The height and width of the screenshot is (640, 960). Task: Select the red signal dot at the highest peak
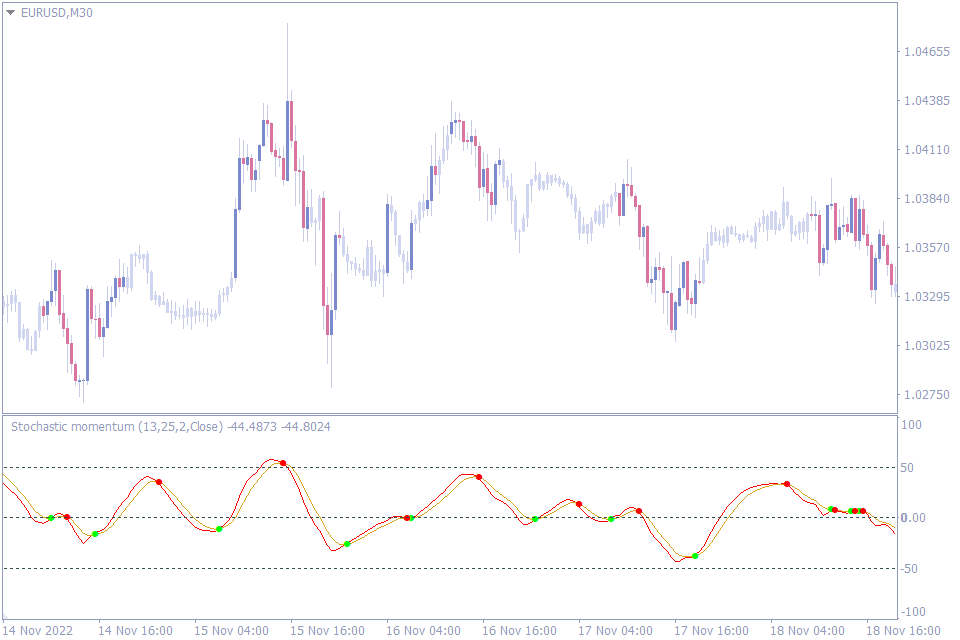coord(282,462)
